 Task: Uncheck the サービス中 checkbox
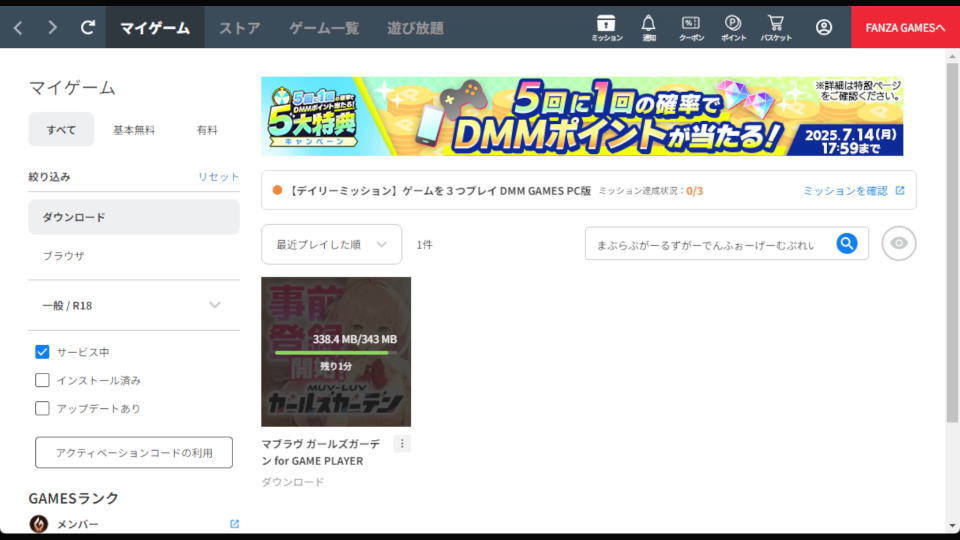(42, 352)
